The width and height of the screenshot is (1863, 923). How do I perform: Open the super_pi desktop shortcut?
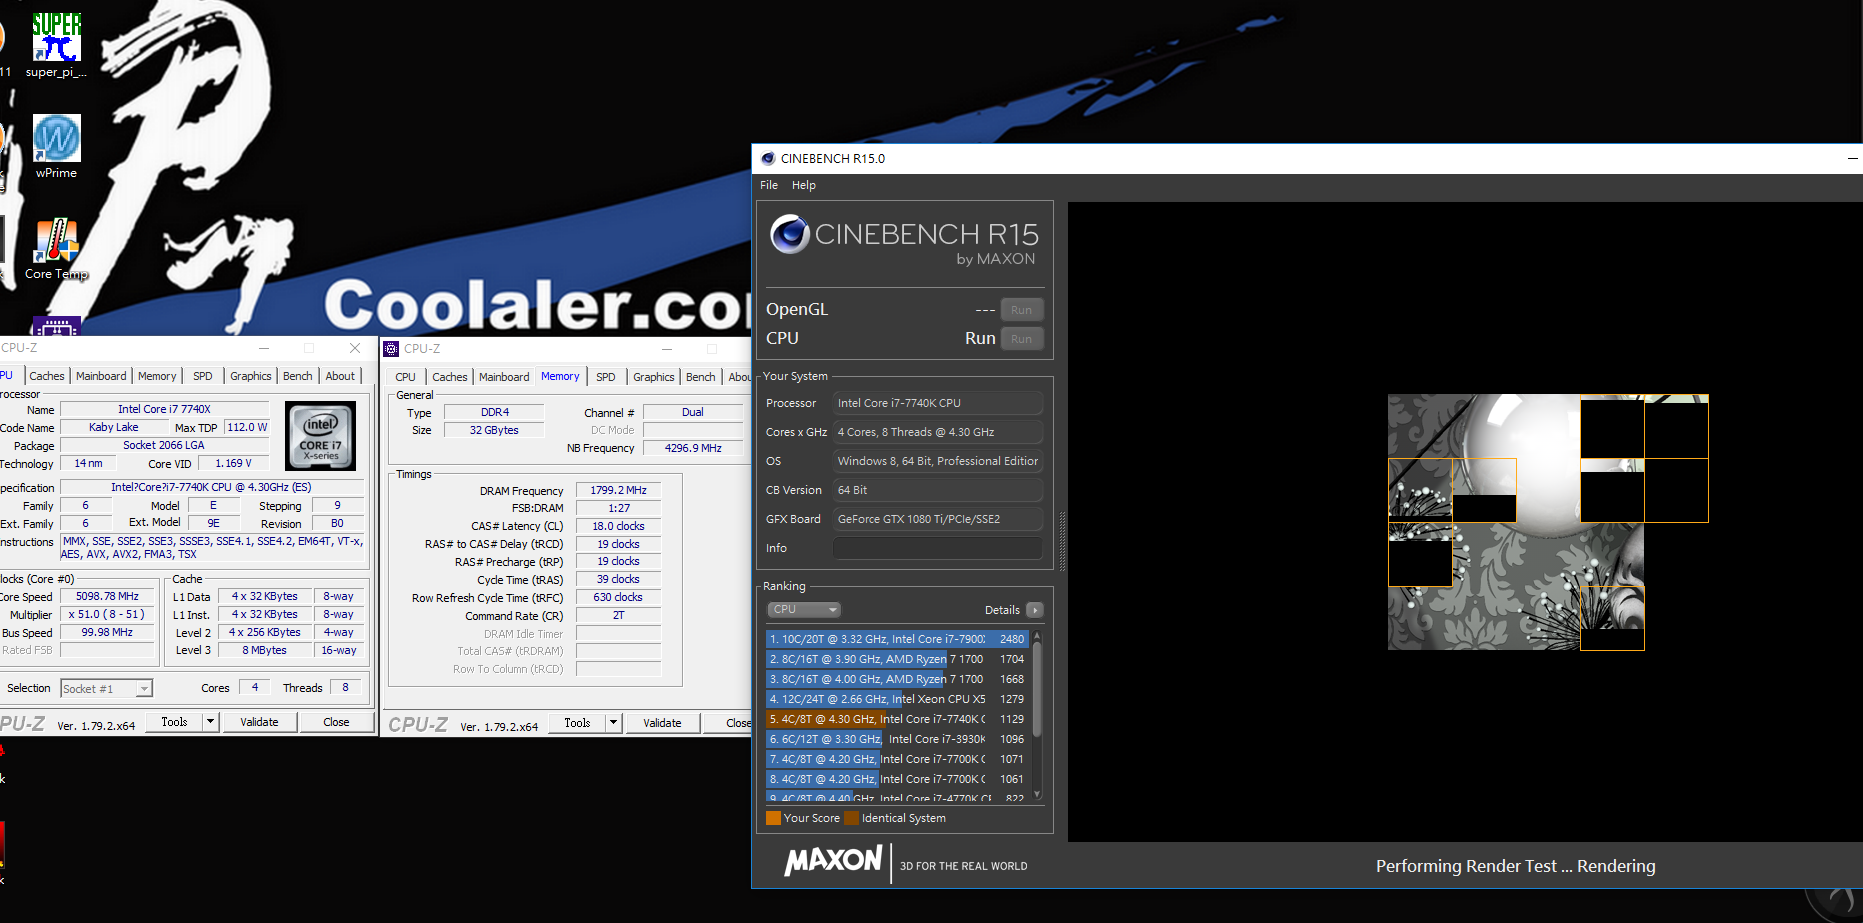pyautogui.click(x=56, y=45)
